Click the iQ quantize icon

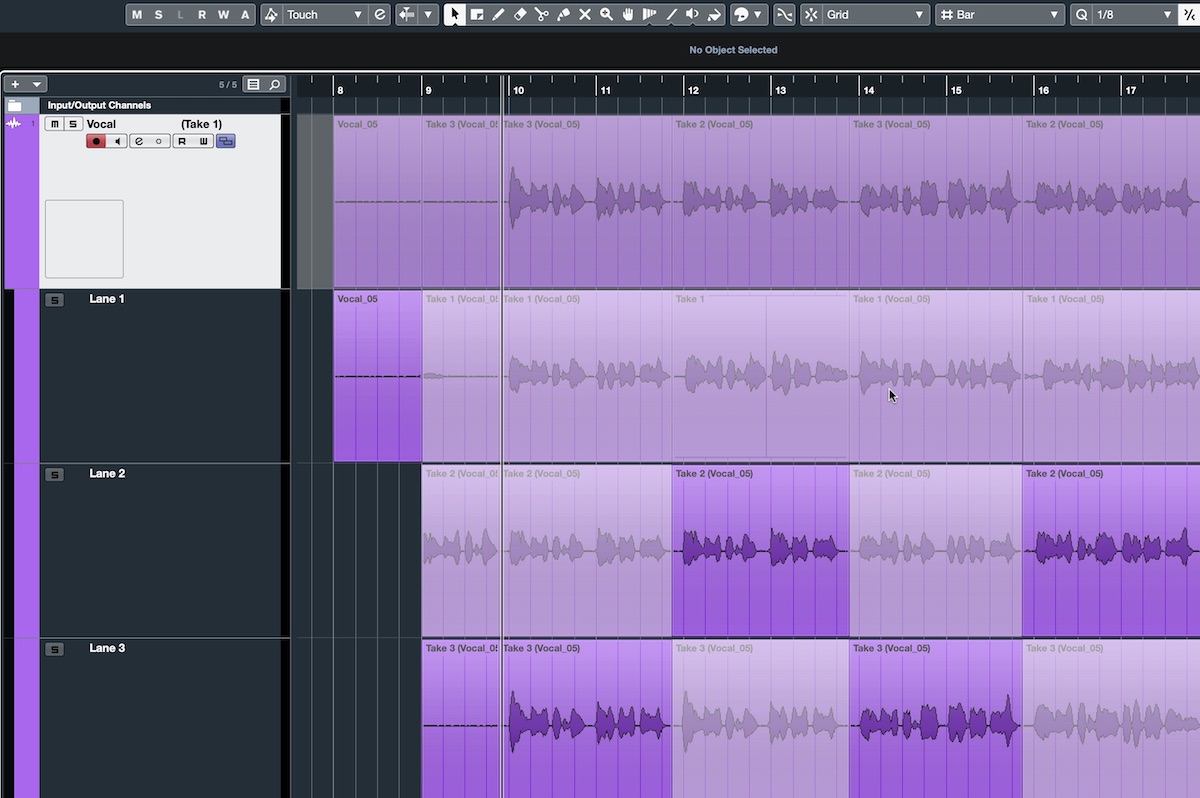pyautogui.click(x=1190, y=15)
